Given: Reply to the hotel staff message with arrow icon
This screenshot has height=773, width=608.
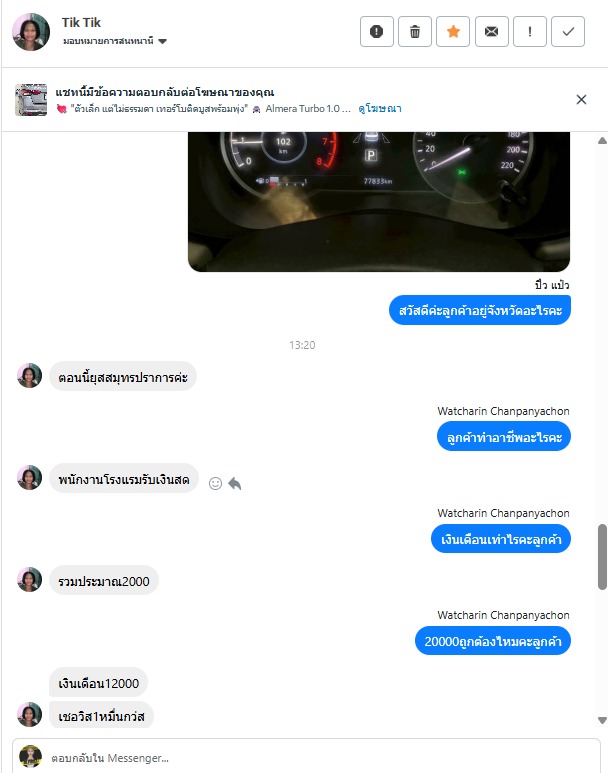Looking at the screenshot, I should (235, 483).
